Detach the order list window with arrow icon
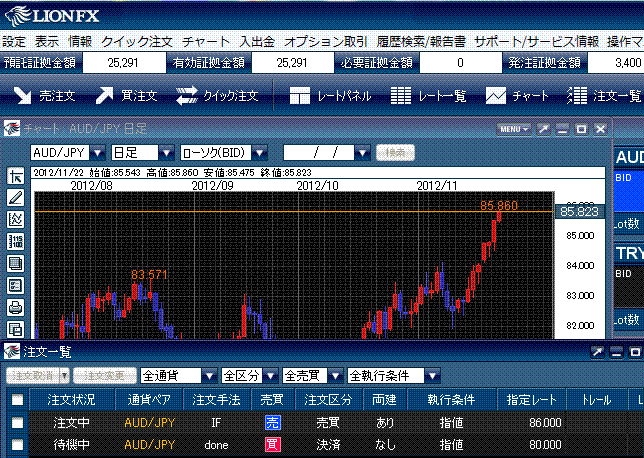 [x=597, y=352]
